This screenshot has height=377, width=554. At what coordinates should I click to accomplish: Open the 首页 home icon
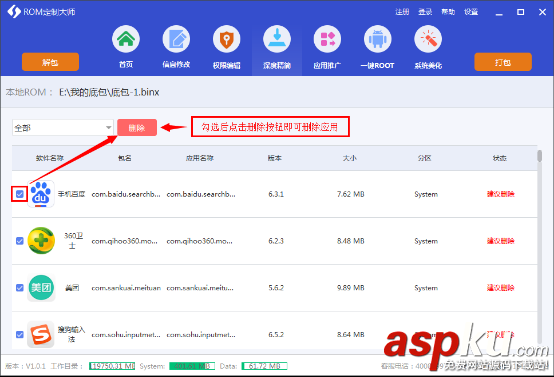pyautogui.click(x=126, y=39)
